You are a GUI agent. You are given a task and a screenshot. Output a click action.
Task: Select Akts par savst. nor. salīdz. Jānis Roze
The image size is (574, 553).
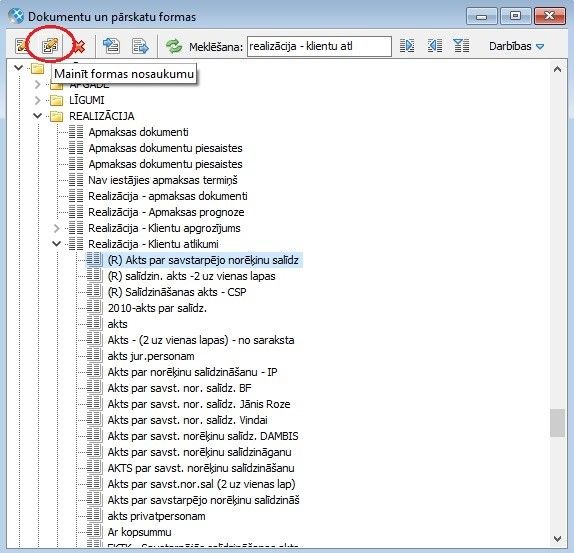click(199, 404)
